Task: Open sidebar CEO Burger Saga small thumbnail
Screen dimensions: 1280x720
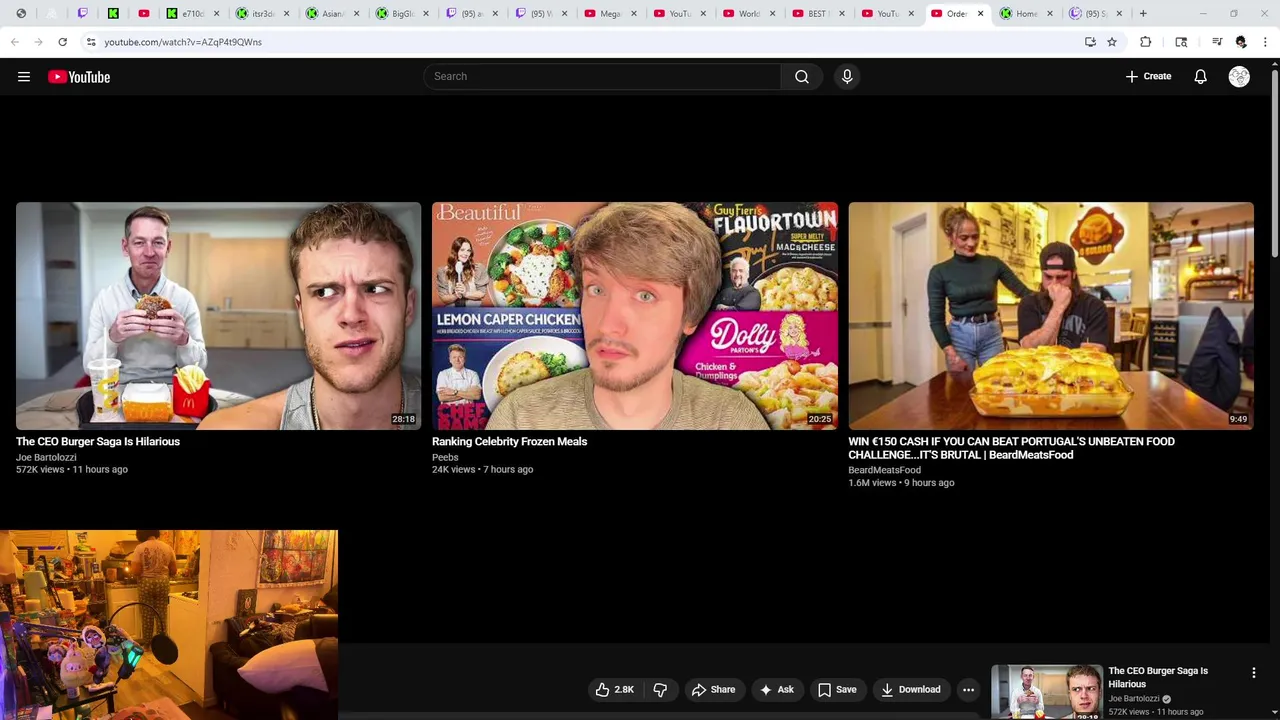Action: coord(1046,692)
